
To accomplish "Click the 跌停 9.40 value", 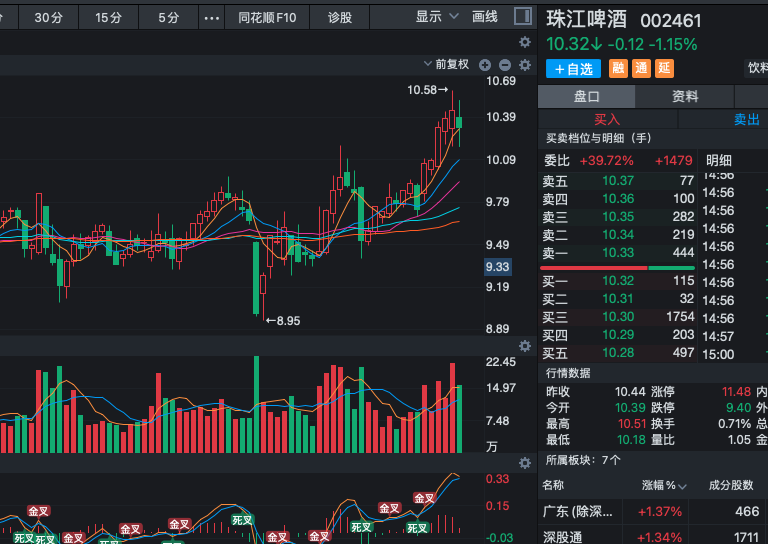I will click(739, 407).
